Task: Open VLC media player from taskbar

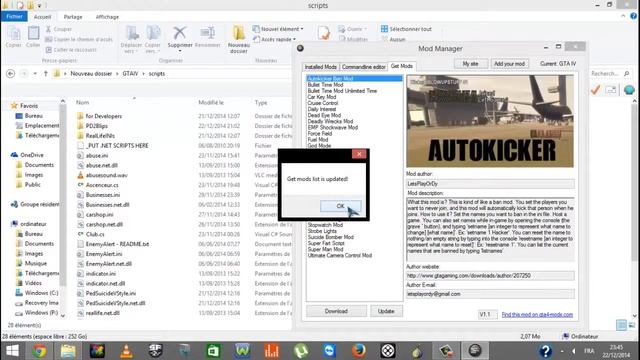Action: tap(126, 351)
